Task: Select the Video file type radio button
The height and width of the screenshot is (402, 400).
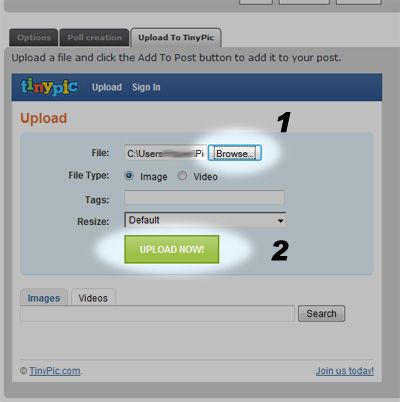Action: (x=182, y=175)
